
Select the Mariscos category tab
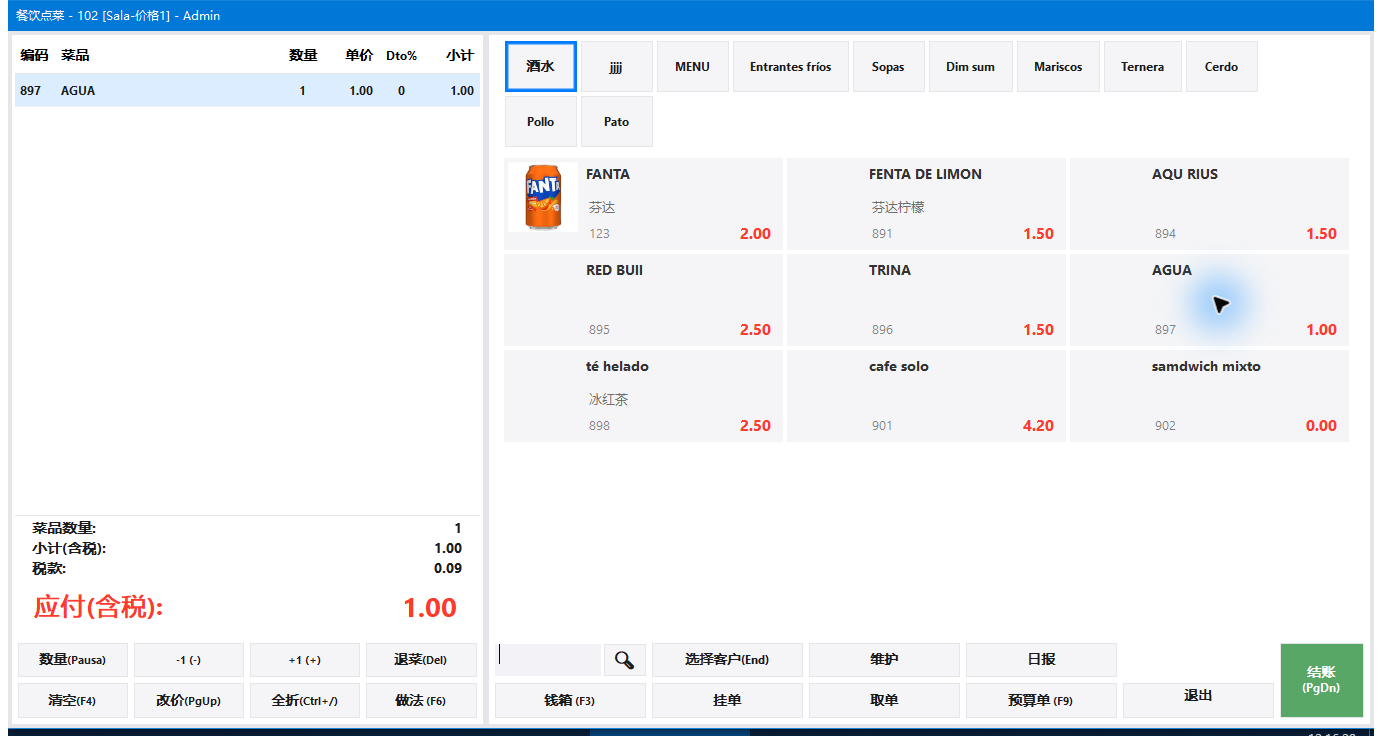click(x=1058, y=67)
